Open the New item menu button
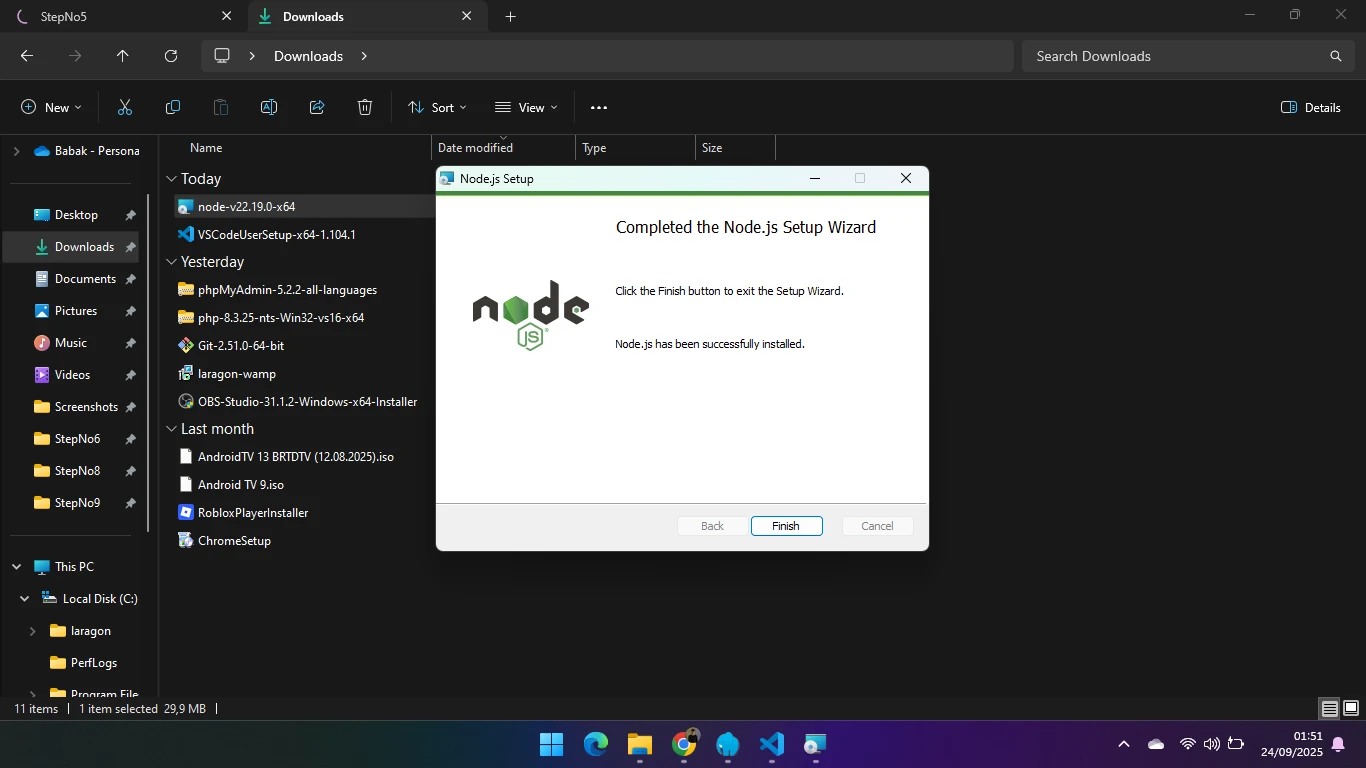 [51, 107]
